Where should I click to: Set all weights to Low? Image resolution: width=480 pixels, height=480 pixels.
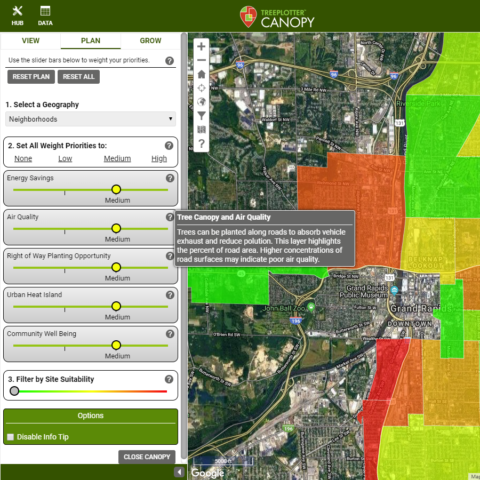coord(65,159)
